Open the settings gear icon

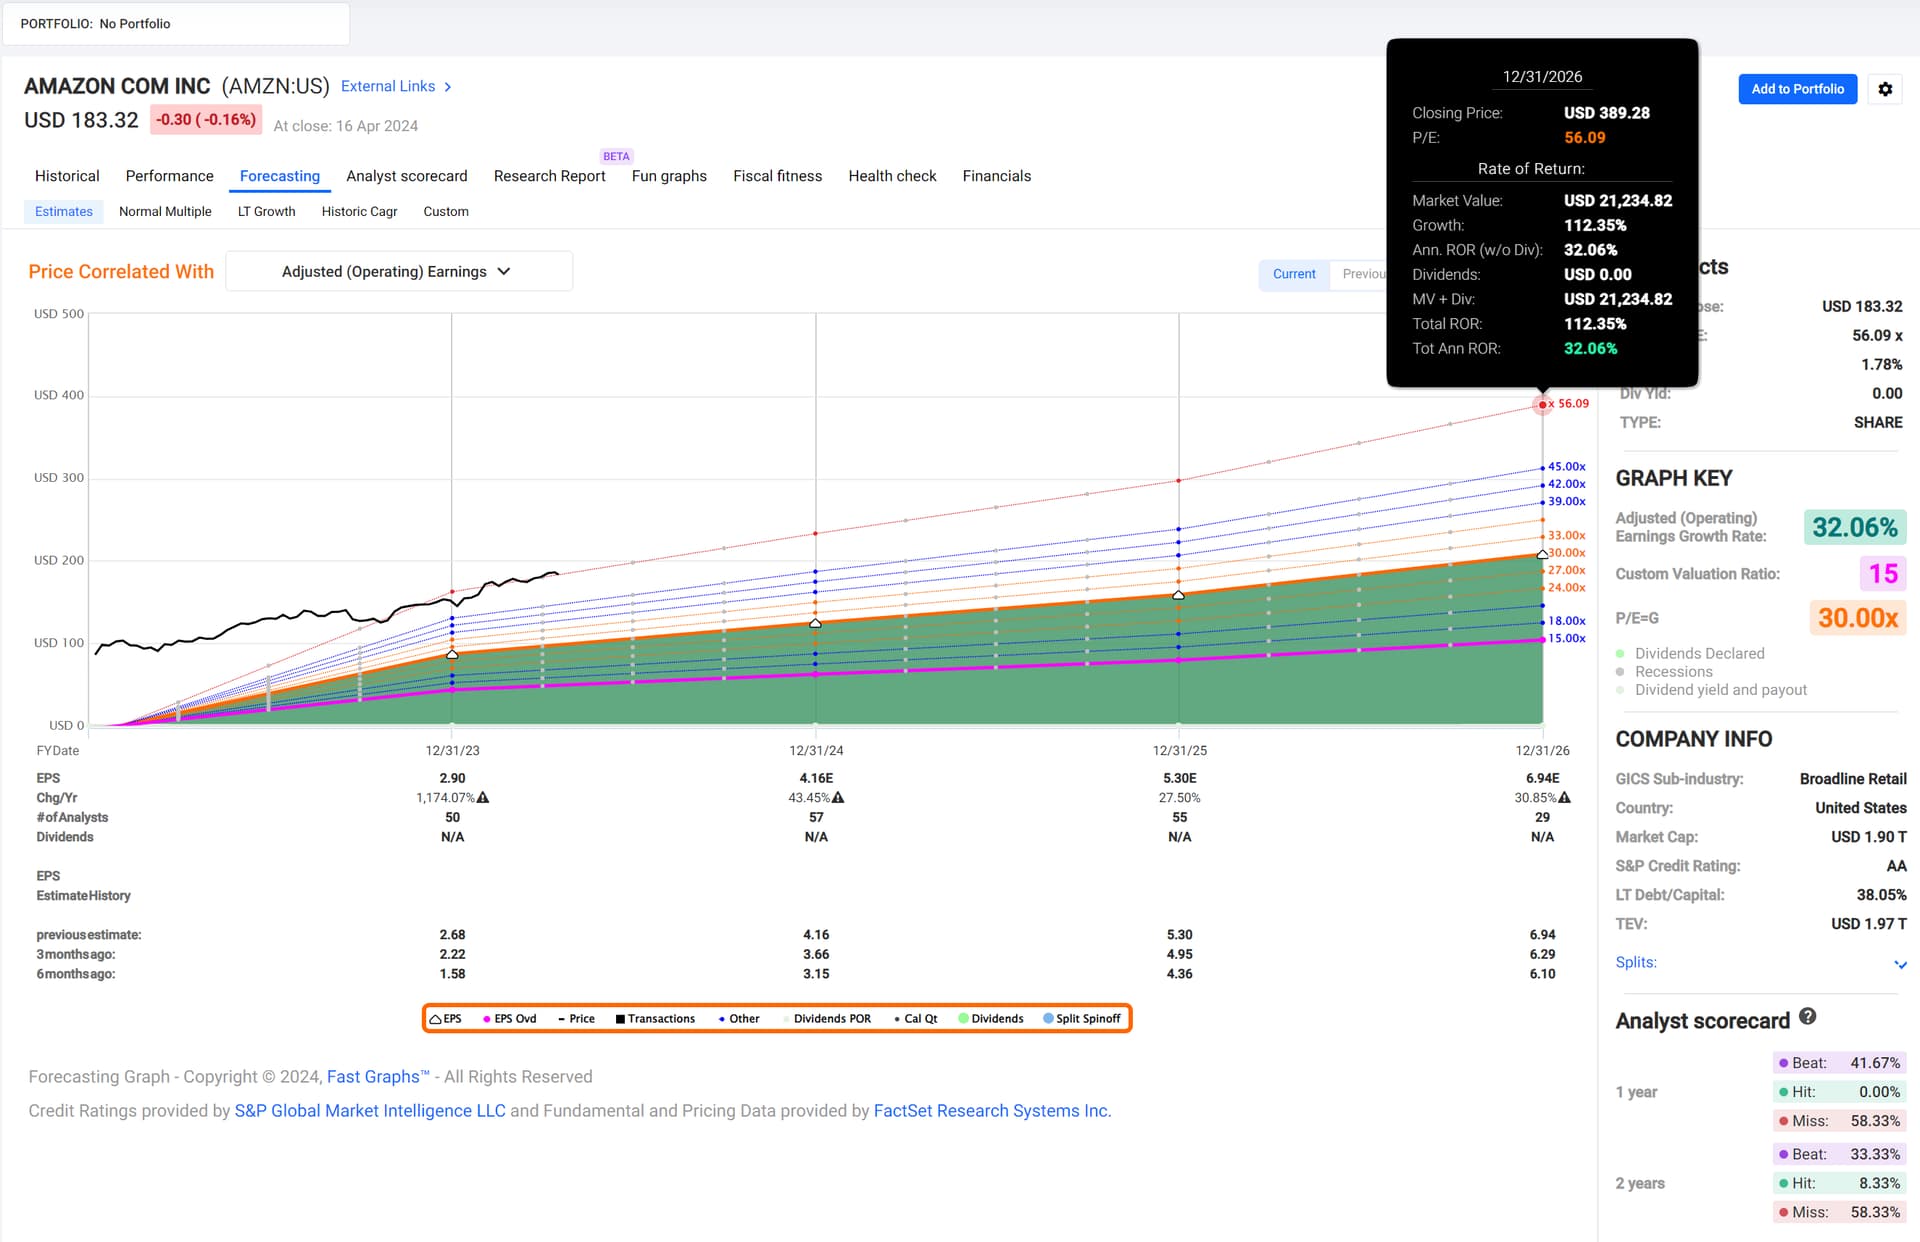tap(1885, 89)
